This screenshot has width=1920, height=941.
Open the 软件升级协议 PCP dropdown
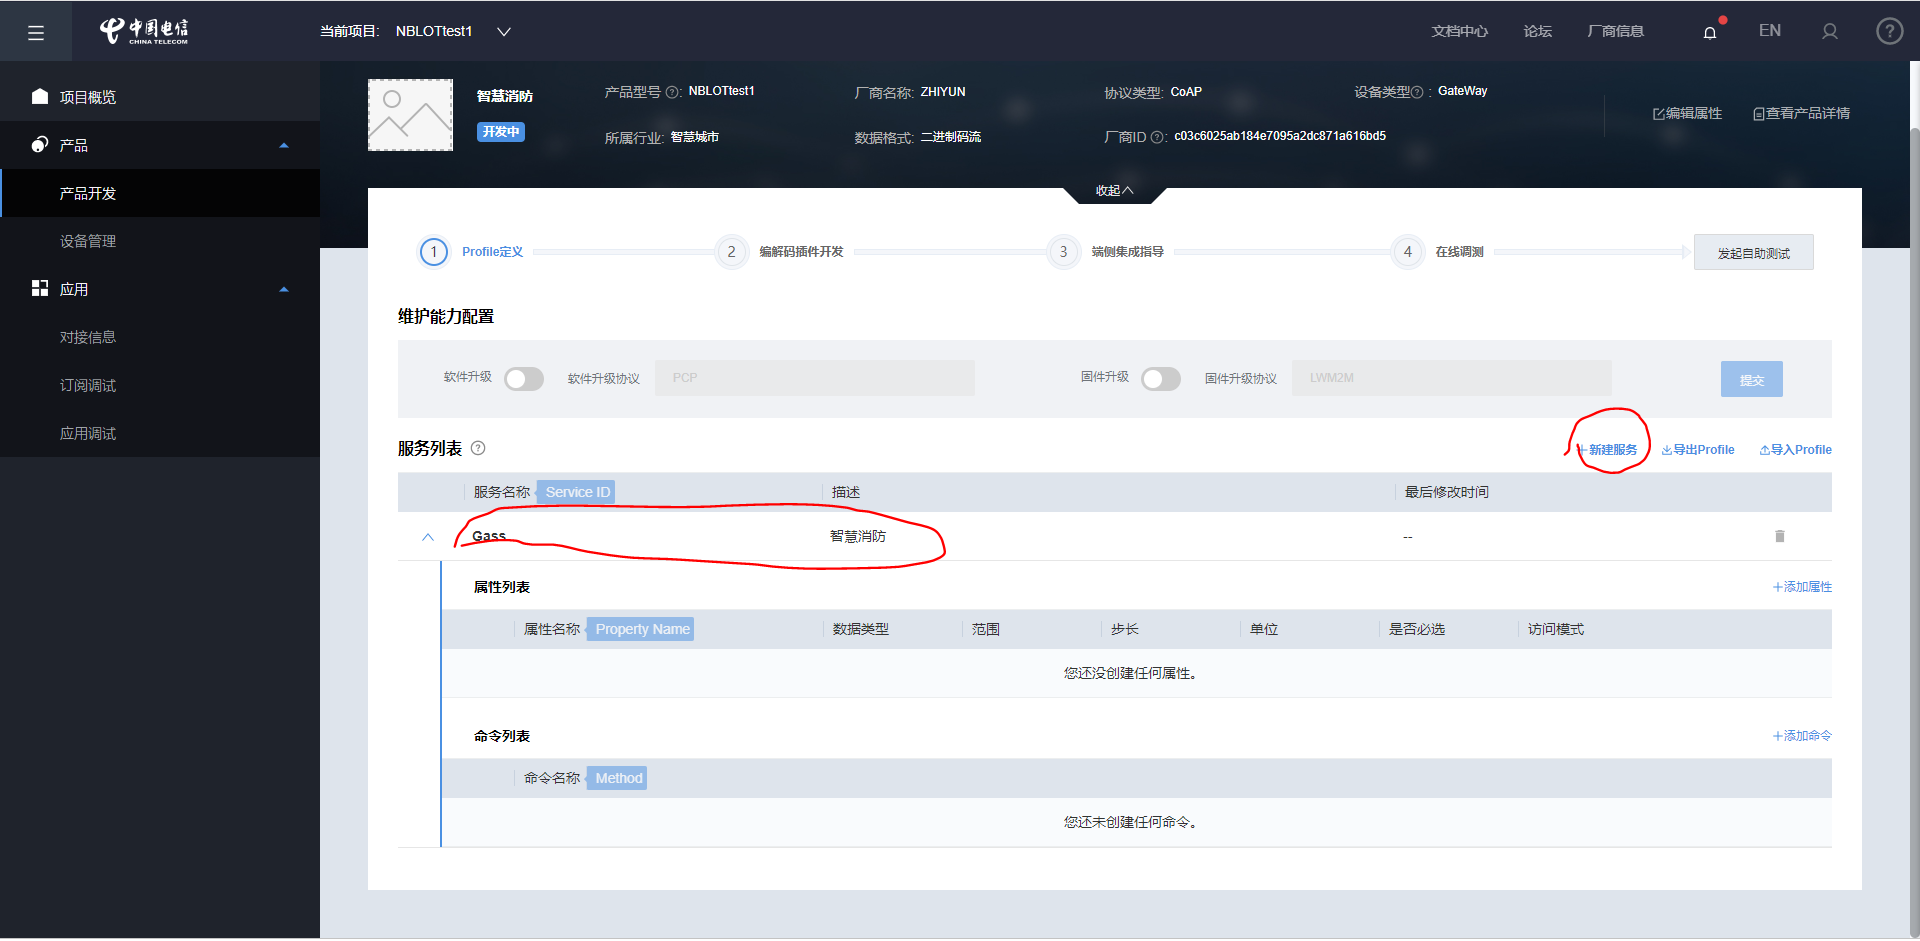tap(815, 378)
